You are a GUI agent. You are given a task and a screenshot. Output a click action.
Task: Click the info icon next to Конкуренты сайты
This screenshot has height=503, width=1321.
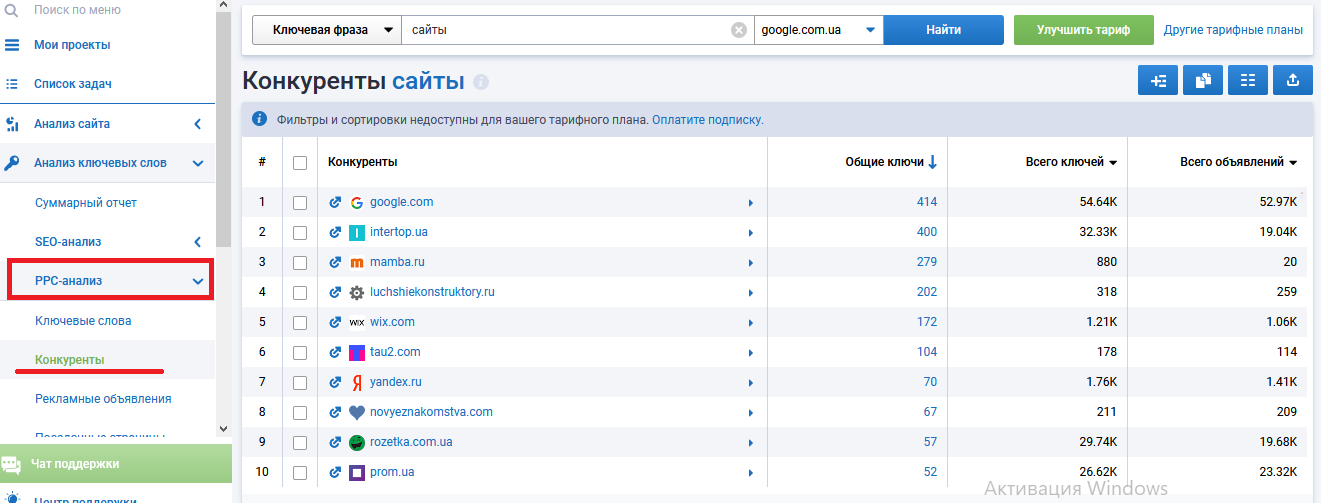coord(481,82)
